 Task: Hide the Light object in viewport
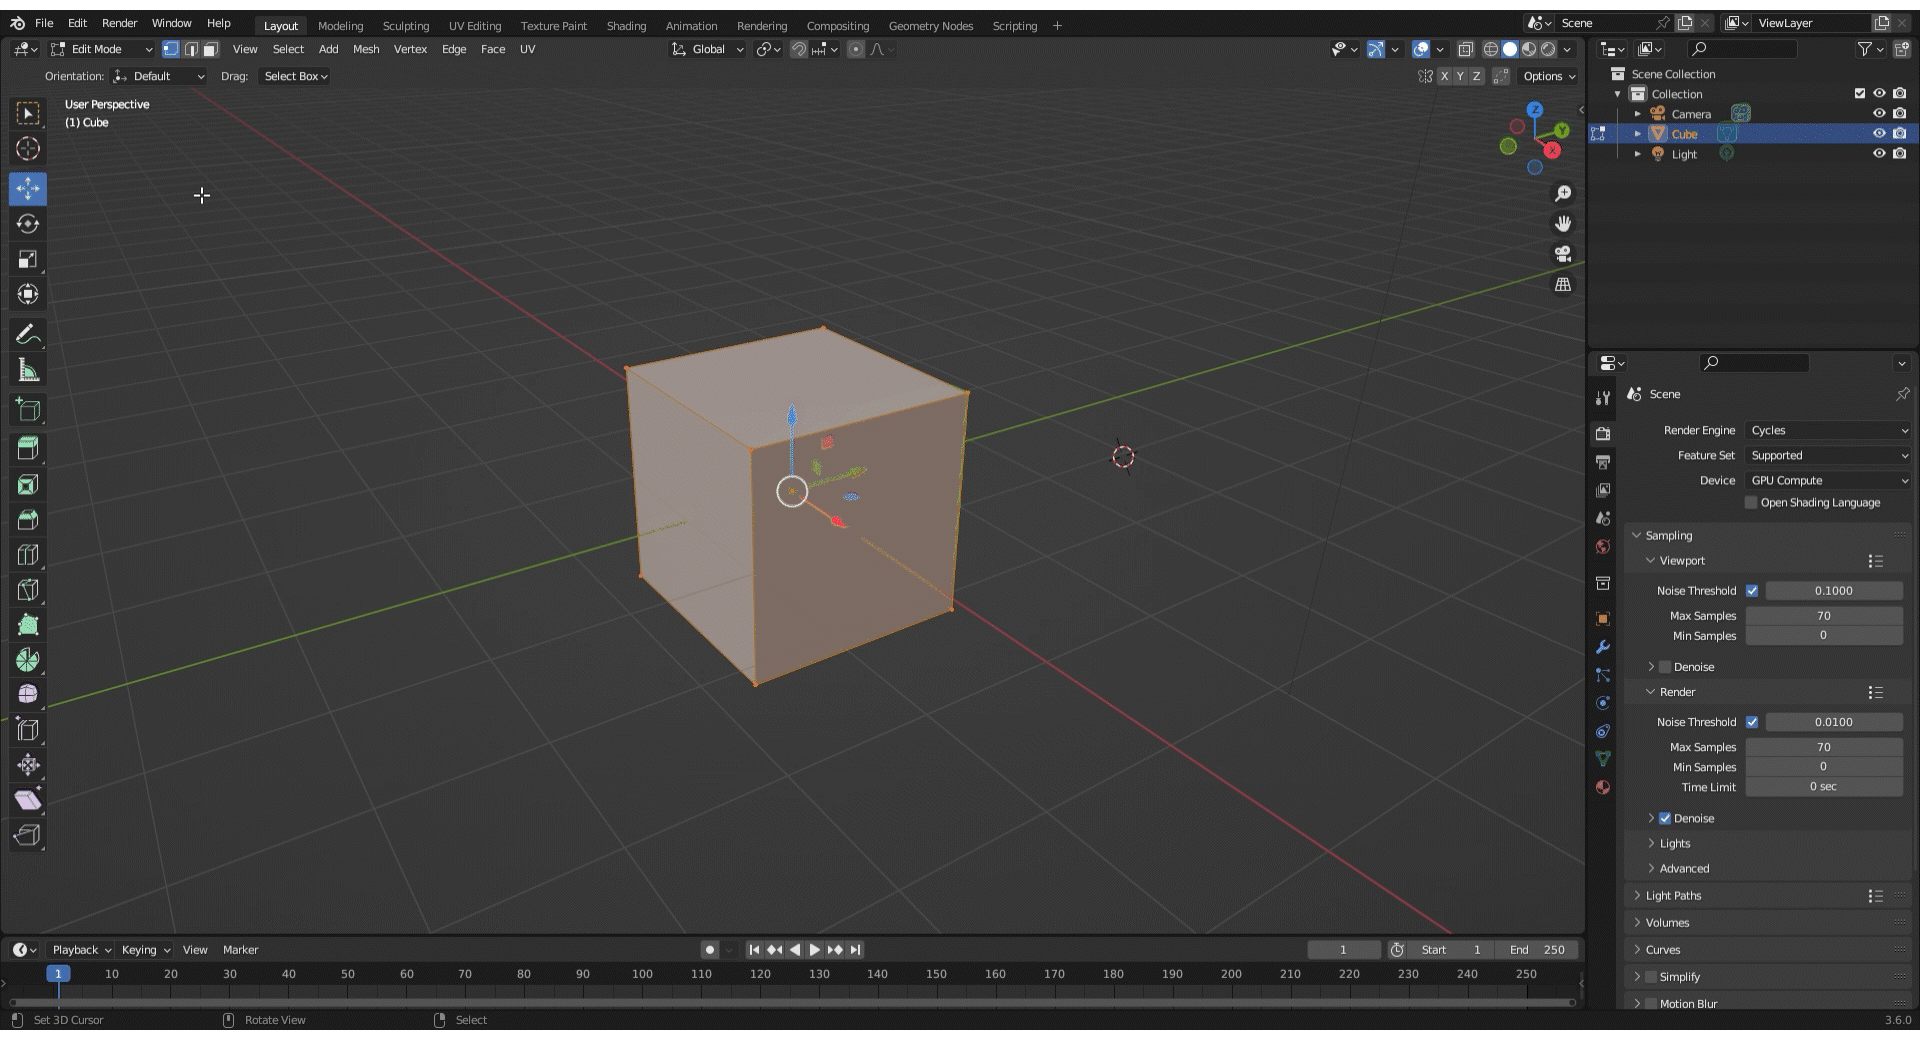point(1879,154)
